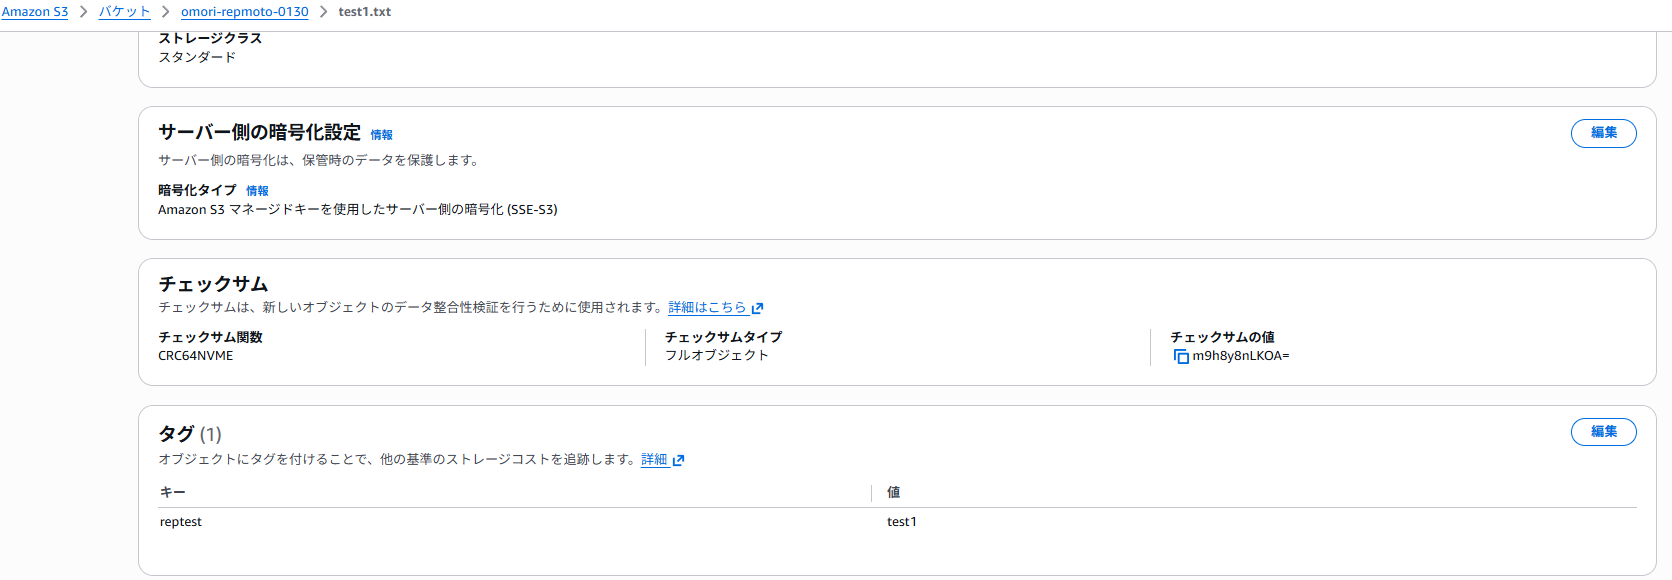Click 情報 next to サーバー側の暗号化設定
This screenshot has width=1672, height=580.
coord(381,134)
